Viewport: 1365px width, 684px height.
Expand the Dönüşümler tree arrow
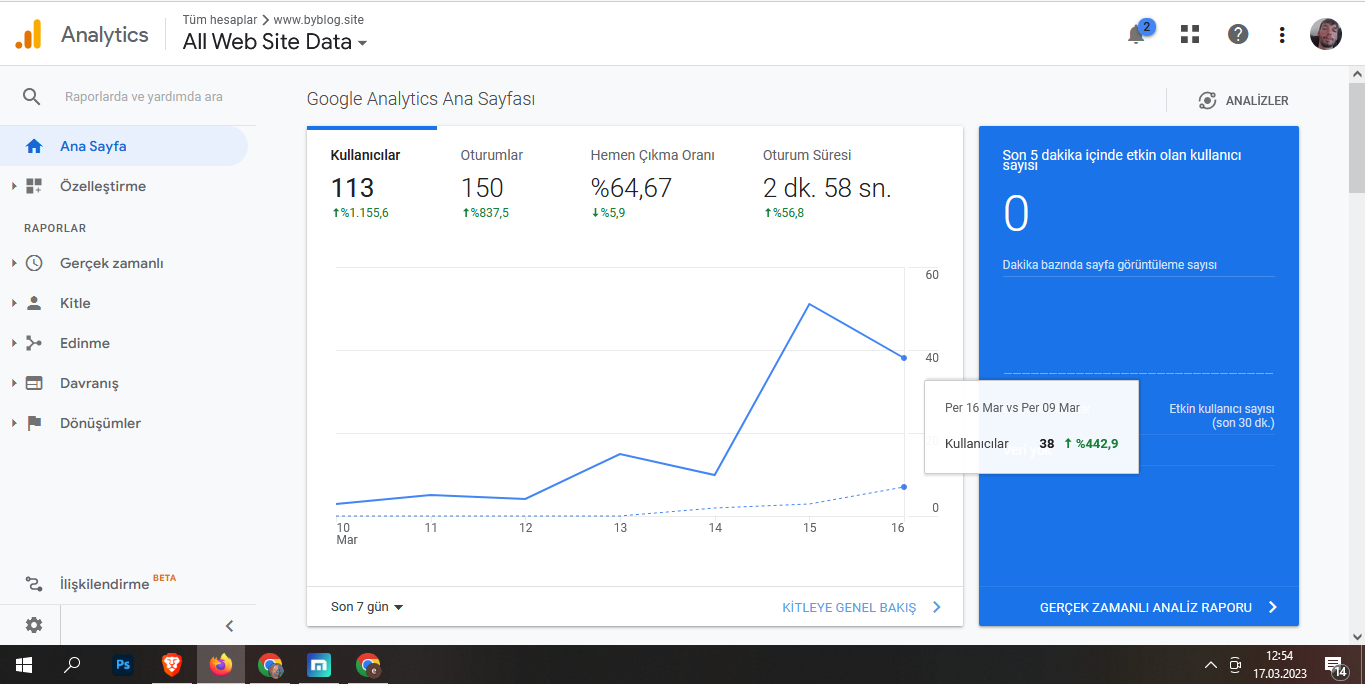(x=14, y=423)
